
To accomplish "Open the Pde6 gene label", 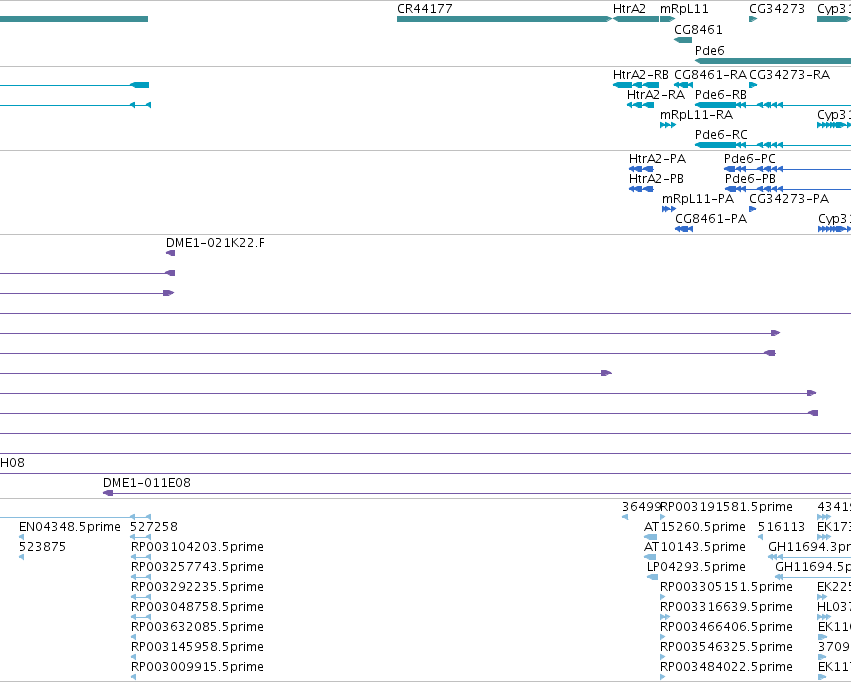I will 709,50.
